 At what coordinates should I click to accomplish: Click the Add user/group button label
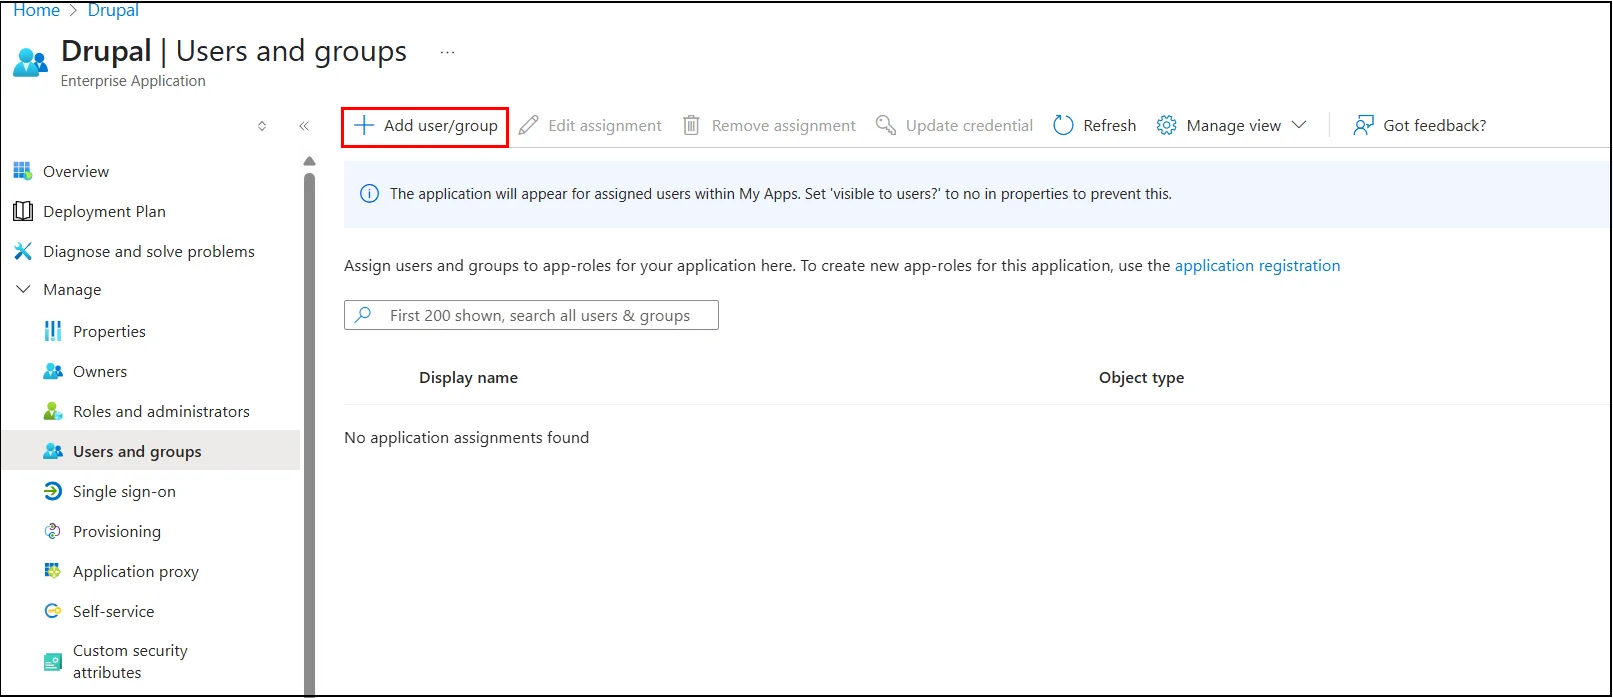coord(441,125)
